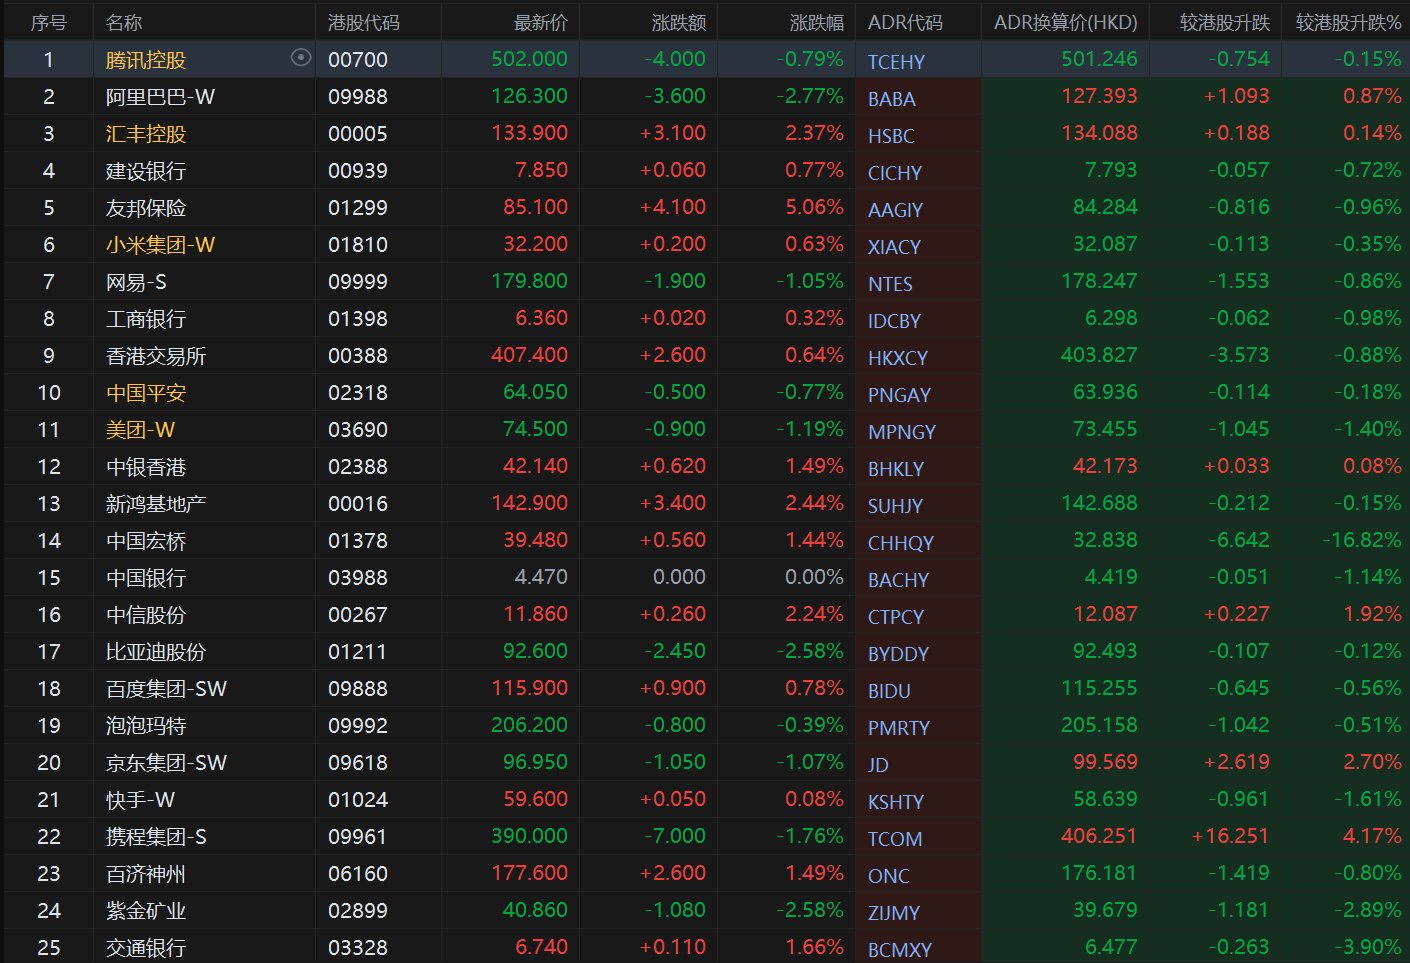Select the 美团-W stock name
Screen dimensions: 1410x963
[x=140, y=430]
